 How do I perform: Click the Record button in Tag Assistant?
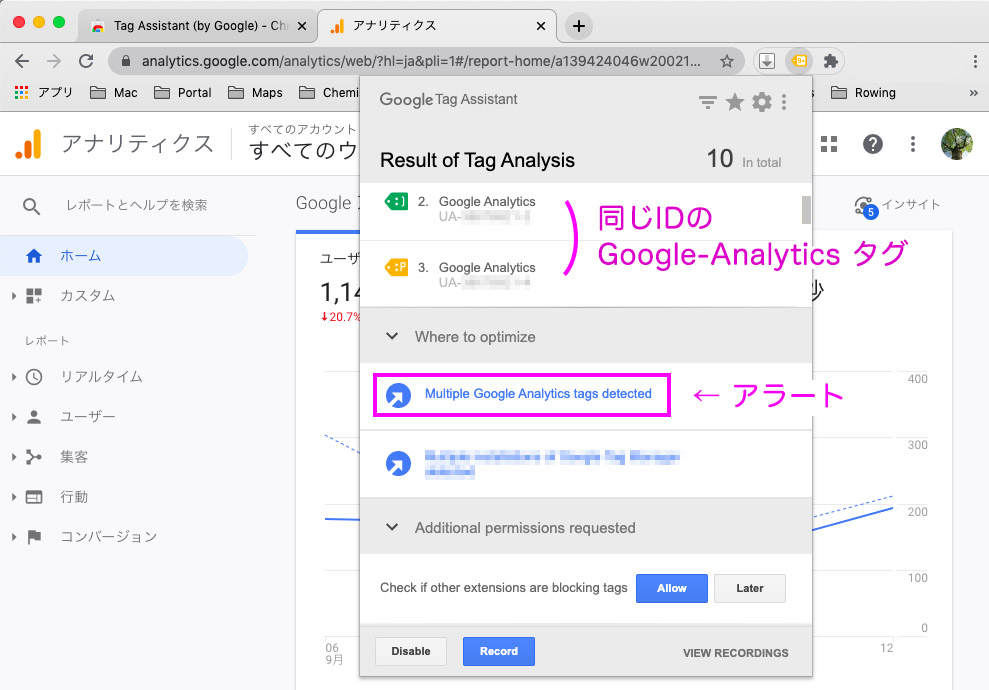tap(499, 651)
